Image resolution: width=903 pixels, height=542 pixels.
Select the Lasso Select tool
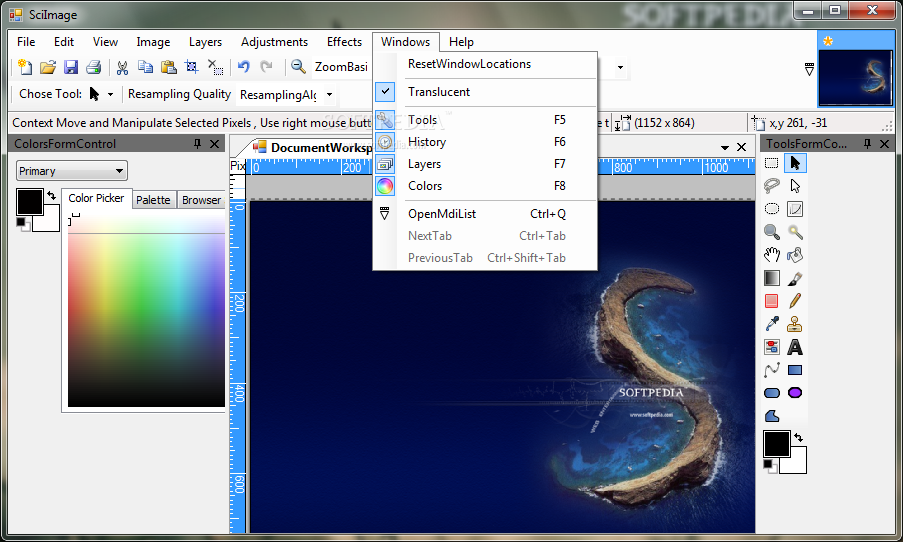pos(772,185)
